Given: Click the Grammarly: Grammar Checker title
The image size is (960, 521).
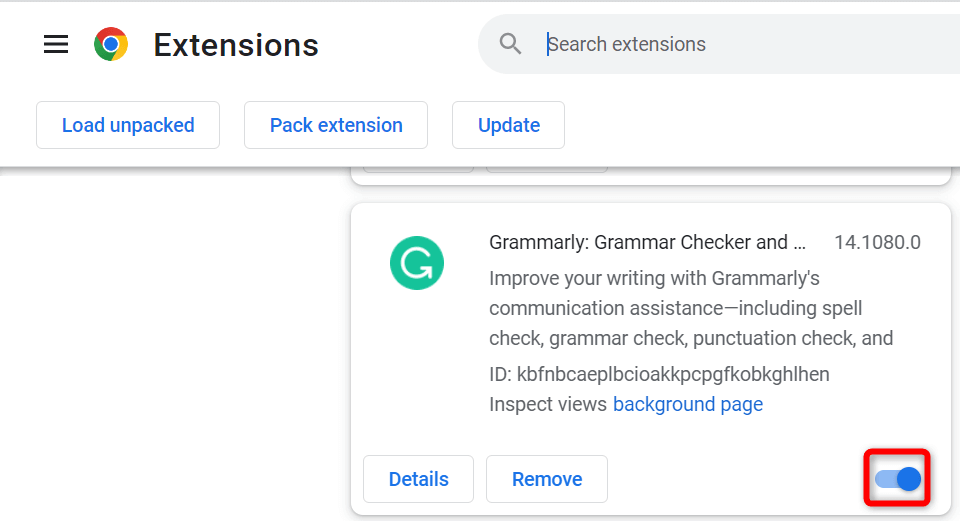Looking at the screenshot, I should pyautogui.click(x=647, y=242).
